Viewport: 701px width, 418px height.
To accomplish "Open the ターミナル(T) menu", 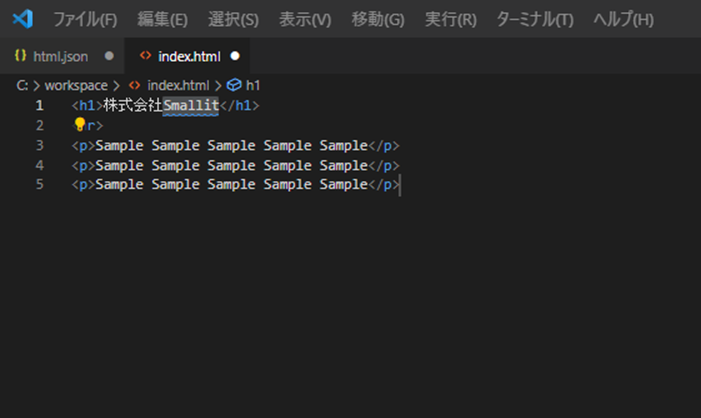I will click(535, 20).
